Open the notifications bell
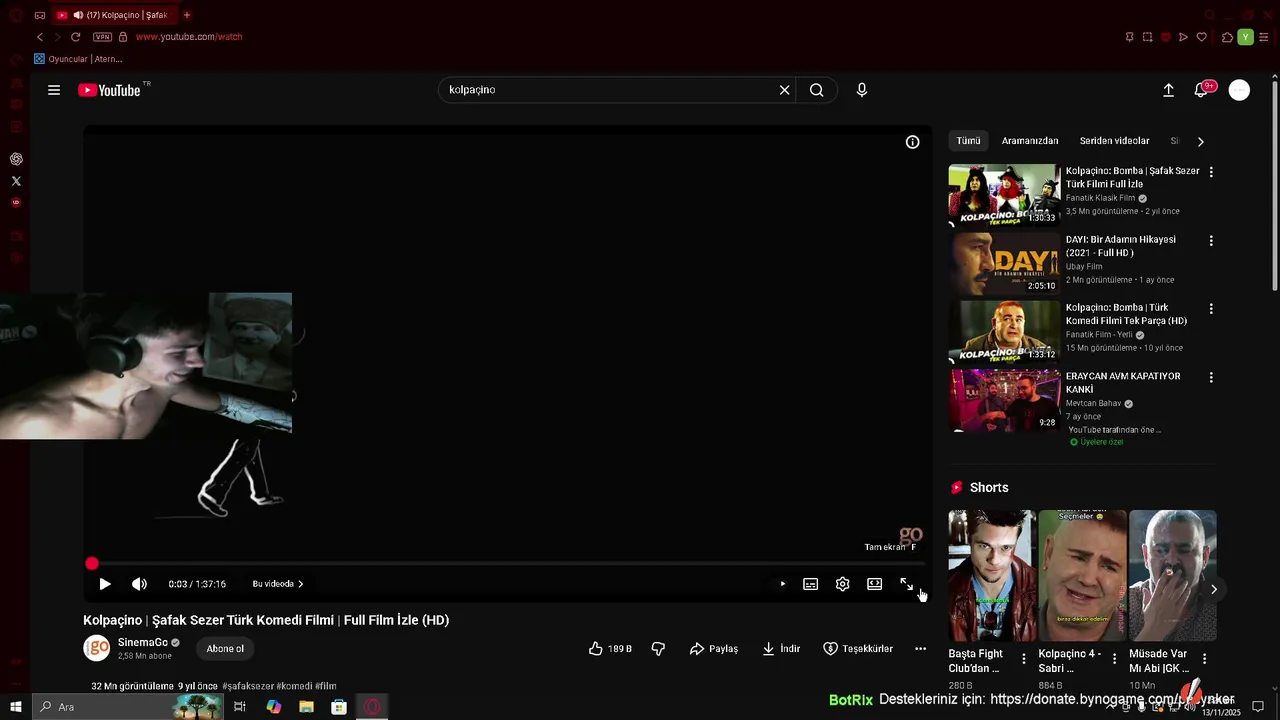This screenshot has height=720, width=1280. pos(1201,90)
